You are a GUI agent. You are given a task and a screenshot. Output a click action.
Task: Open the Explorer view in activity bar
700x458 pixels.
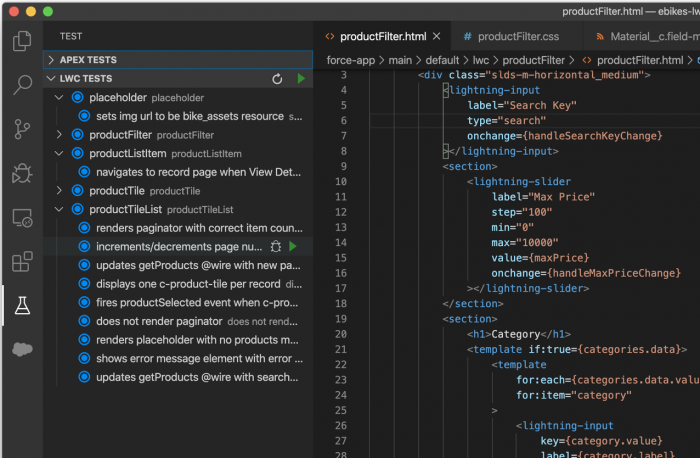coord(22,41)
